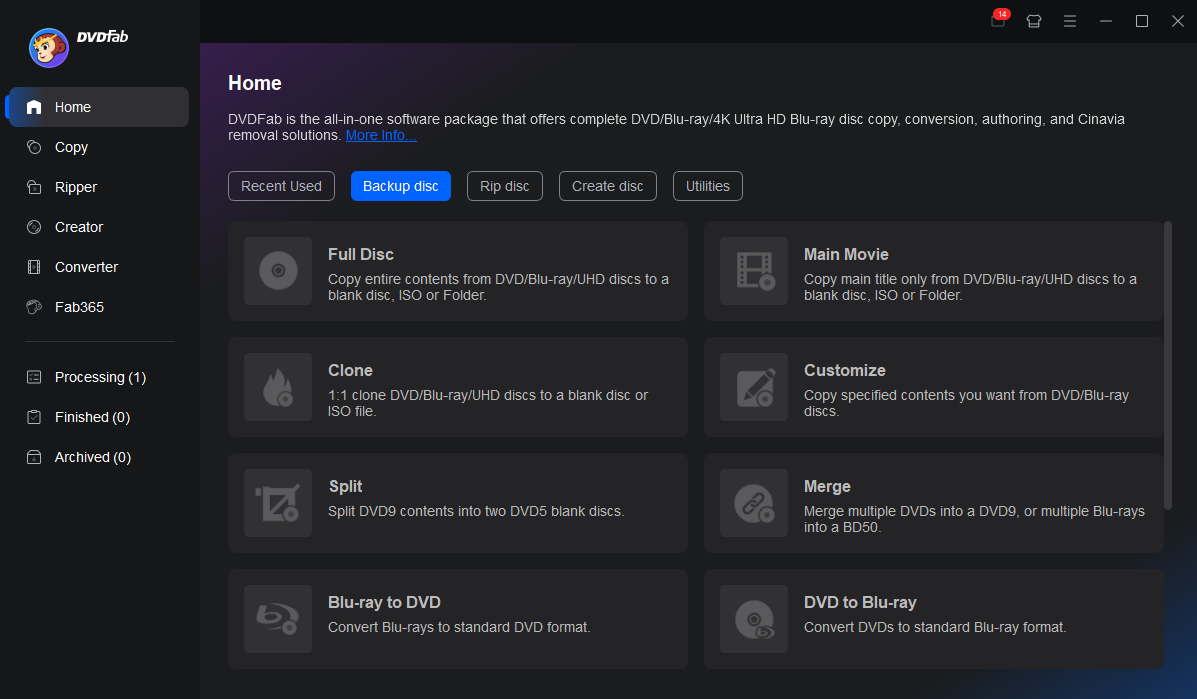The width and height of the screenshot is (1197, 699).
Task: Choose the DVD to Blu-ray title
Action: (x=860, y=602)
